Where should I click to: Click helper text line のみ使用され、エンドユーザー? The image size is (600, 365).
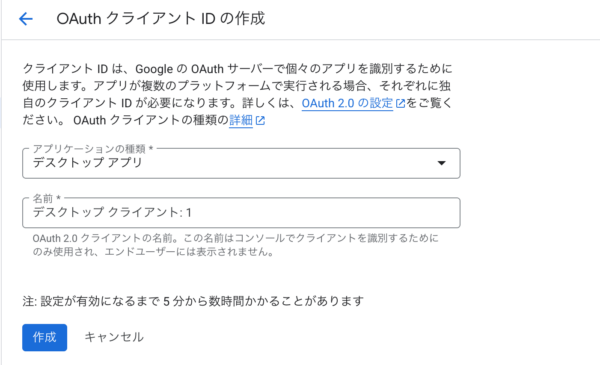pos(153,252)
